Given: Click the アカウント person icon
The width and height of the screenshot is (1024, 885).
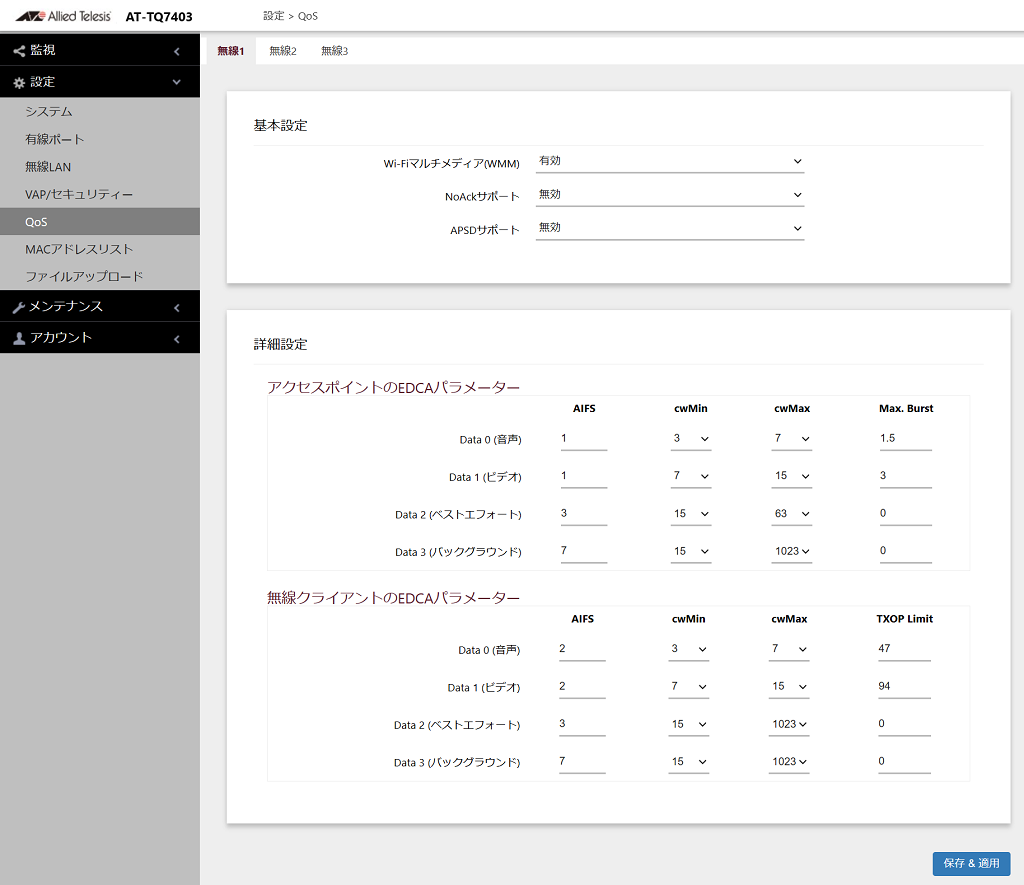Looking at the screenshot, I should pyautogui.click(x=19, y=338).
